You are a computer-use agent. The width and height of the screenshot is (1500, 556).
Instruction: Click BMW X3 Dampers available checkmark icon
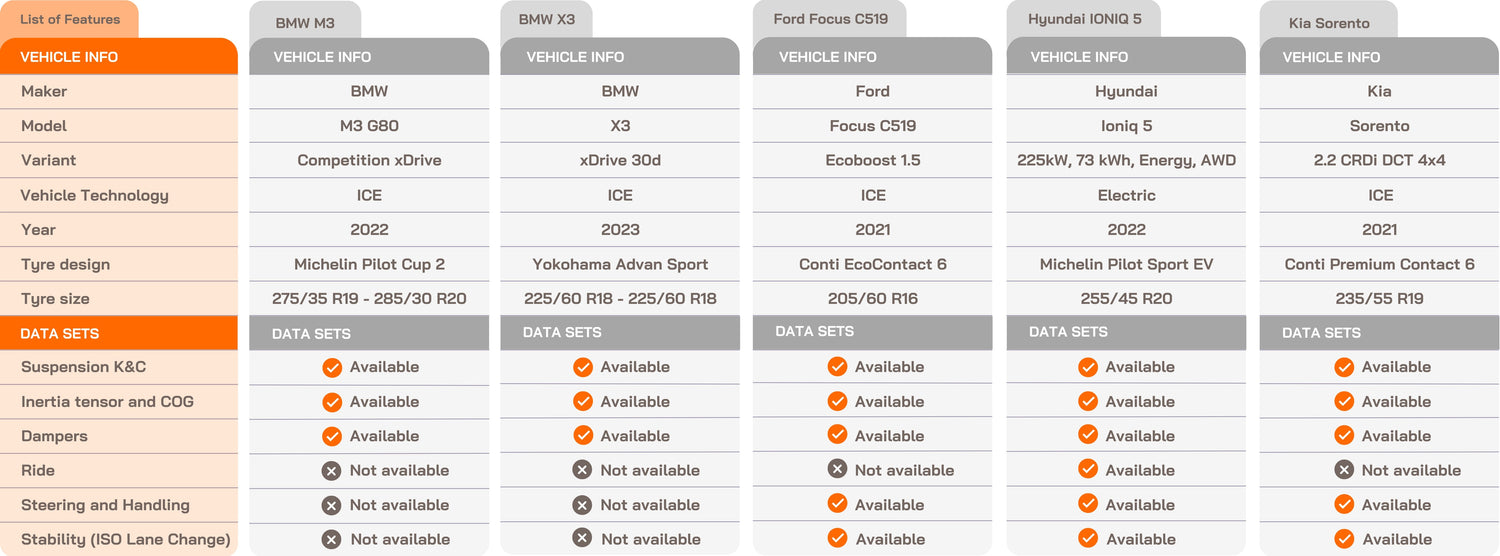pyautogui.click(x=583, y=436)
